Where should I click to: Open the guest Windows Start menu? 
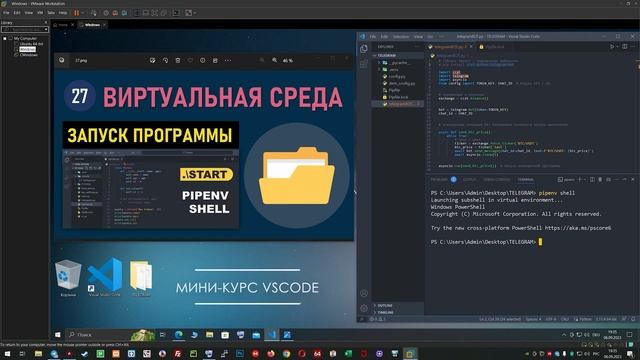[x=58, y=335]
